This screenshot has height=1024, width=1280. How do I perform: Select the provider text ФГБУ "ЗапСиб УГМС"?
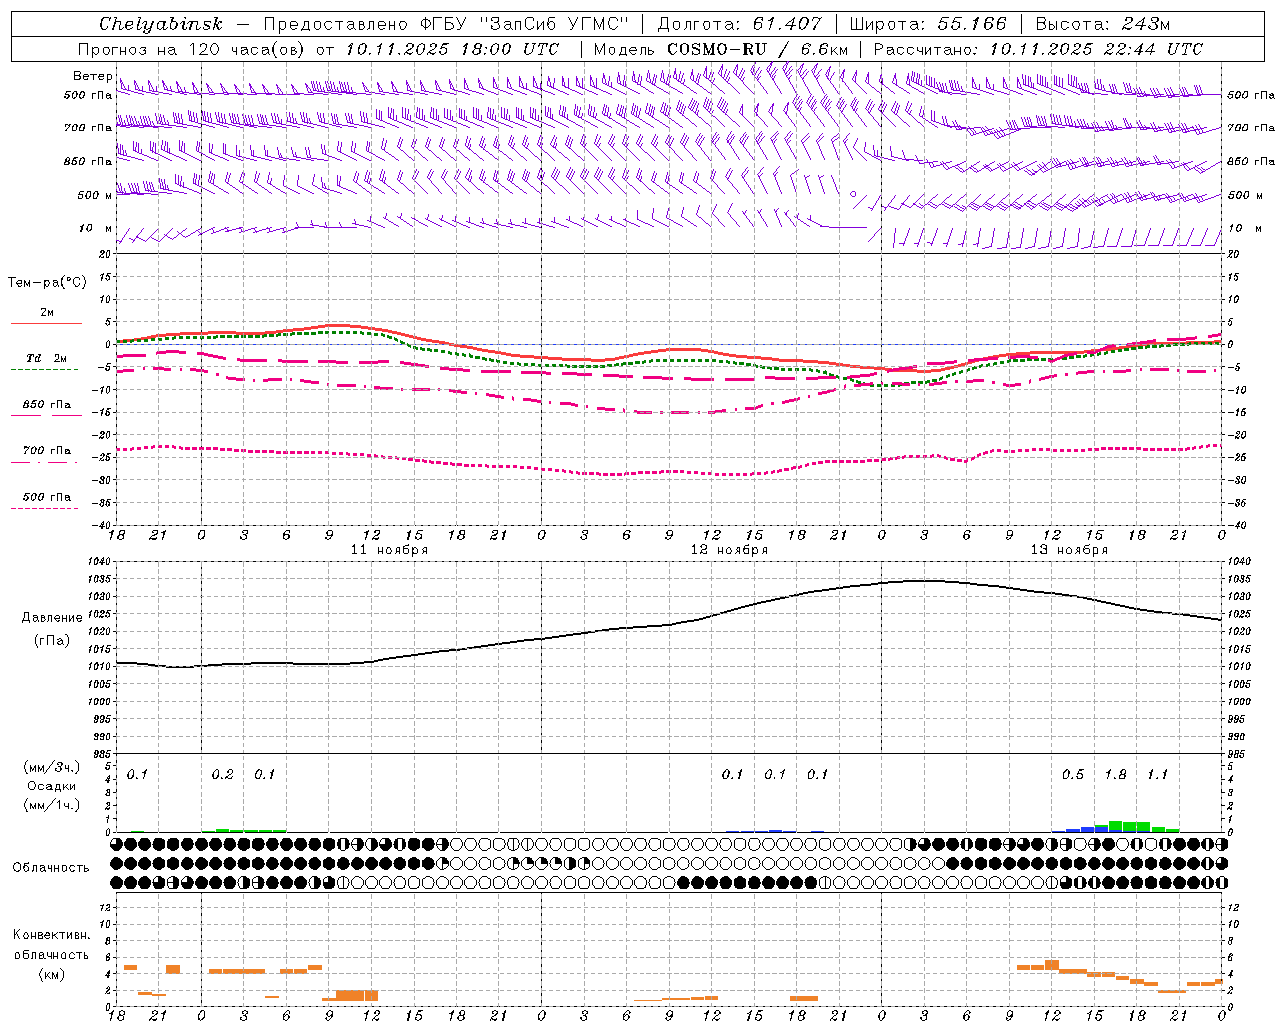click(523, 24)
